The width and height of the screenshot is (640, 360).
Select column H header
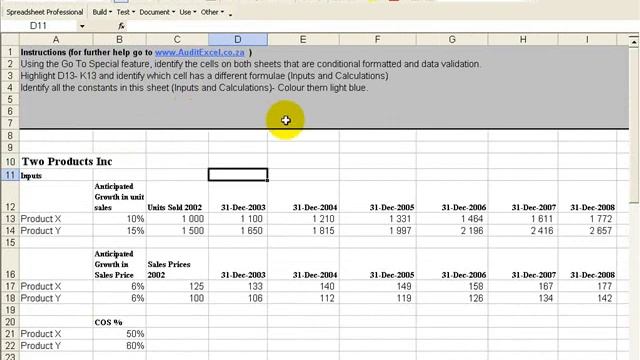(x=523, y=40)
